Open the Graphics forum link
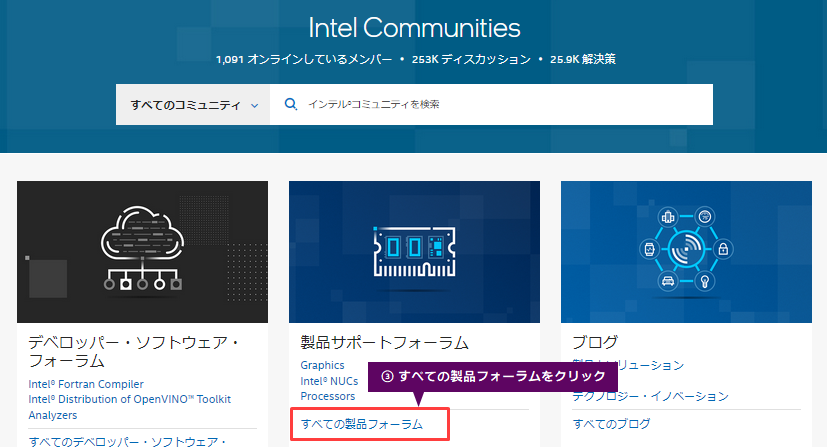 [322, 365]
